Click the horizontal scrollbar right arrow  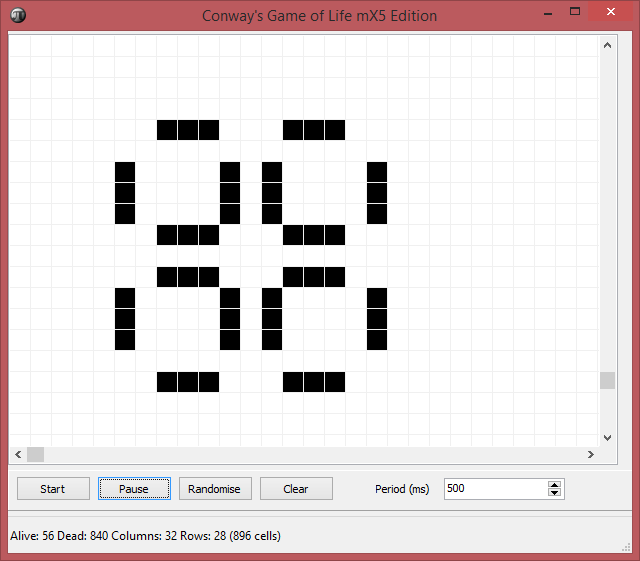590,455
